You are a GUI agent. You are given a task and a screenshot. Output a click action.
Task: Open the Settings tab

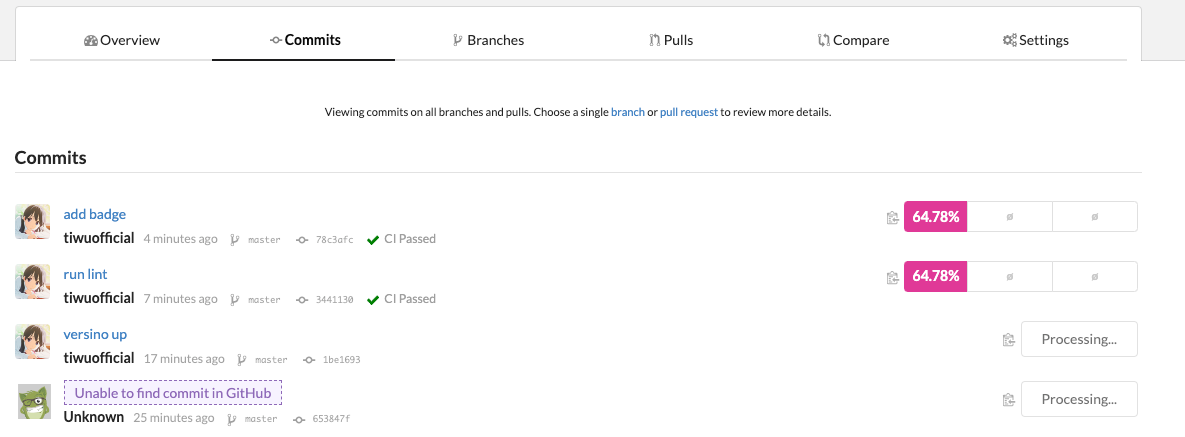tap(1035, 40)
